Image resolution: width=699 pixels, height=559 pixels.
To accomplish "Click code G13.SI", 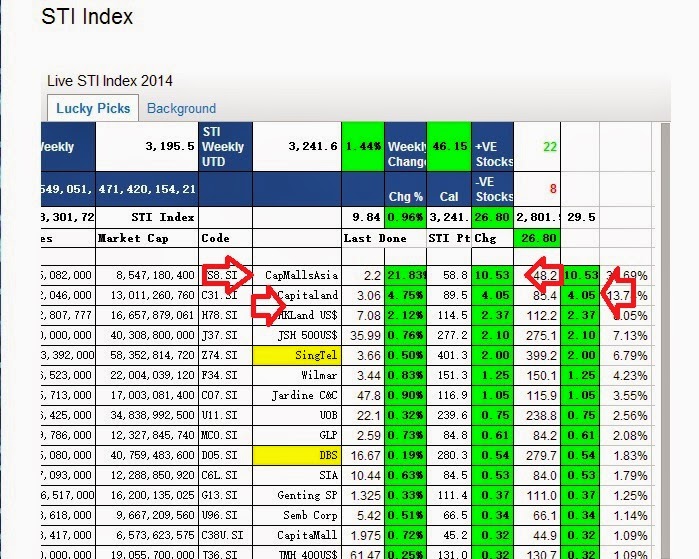I will point(219,495).
